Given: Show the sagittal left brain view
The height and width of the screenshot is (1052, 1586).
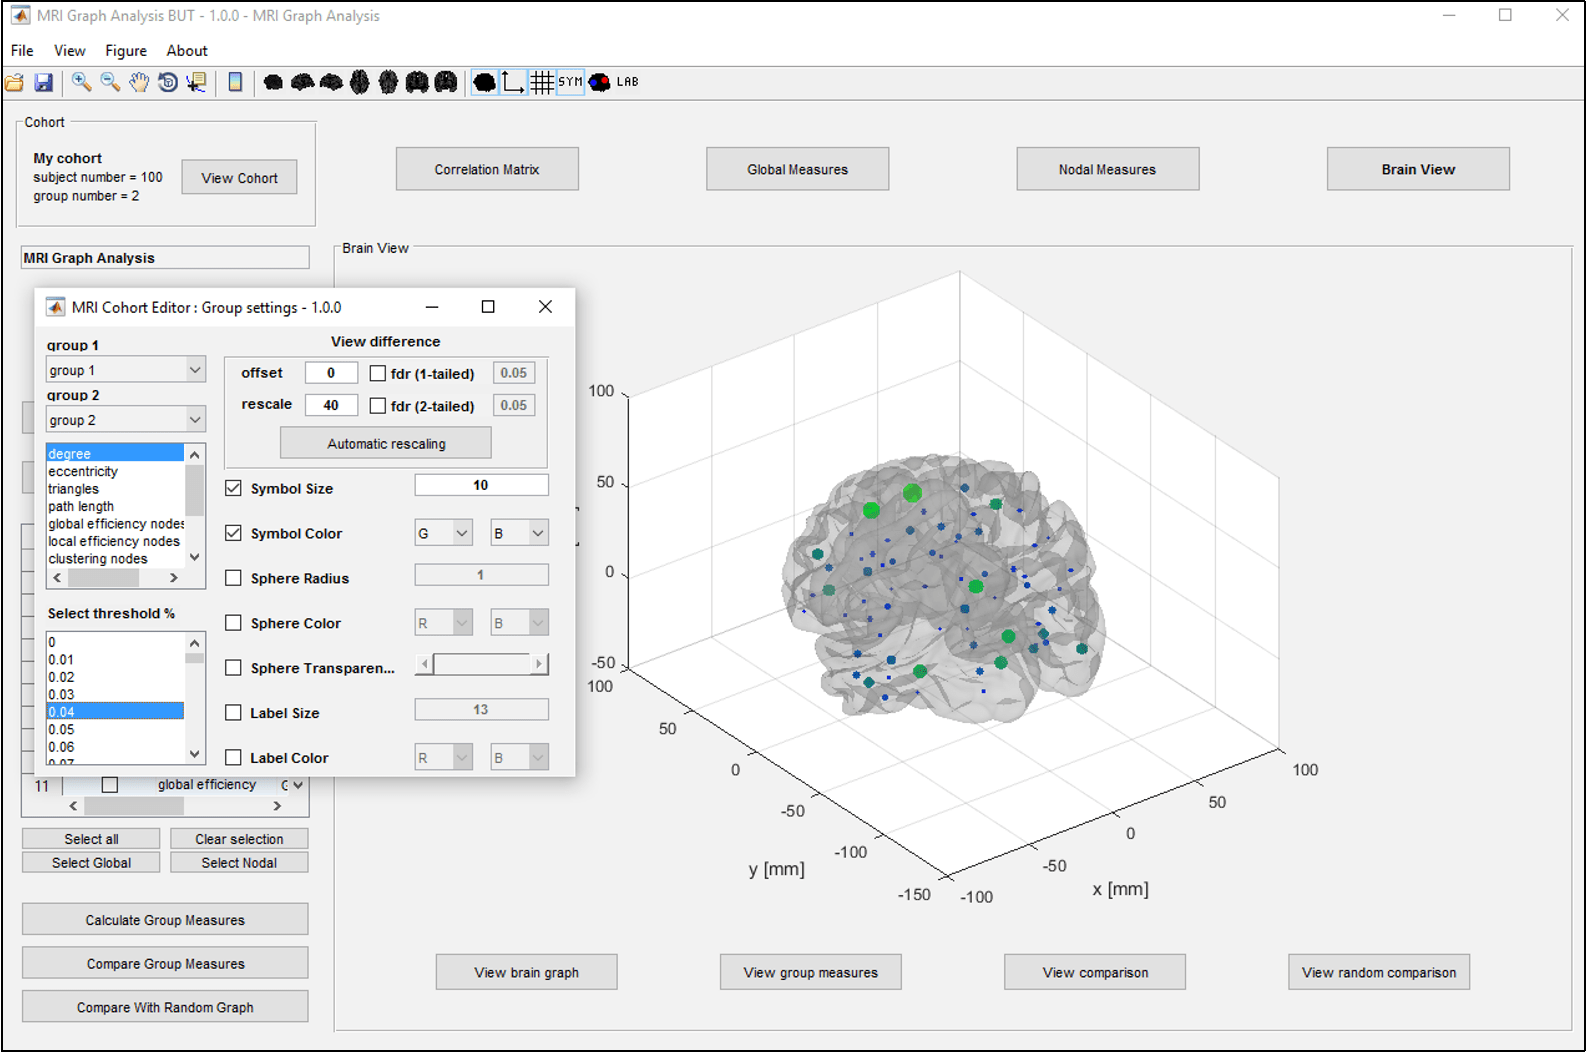Looking at the screenshot, I should tap(302, 83).
